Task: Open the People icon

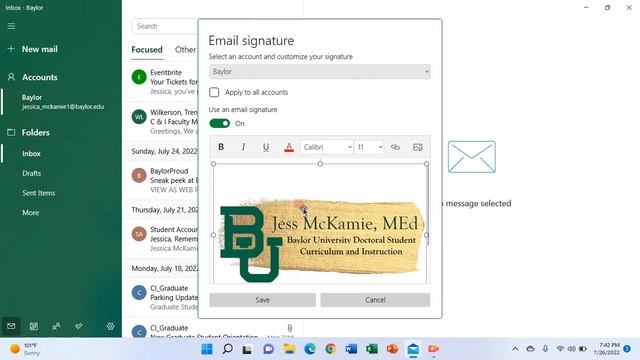Action: coord(56,326)
